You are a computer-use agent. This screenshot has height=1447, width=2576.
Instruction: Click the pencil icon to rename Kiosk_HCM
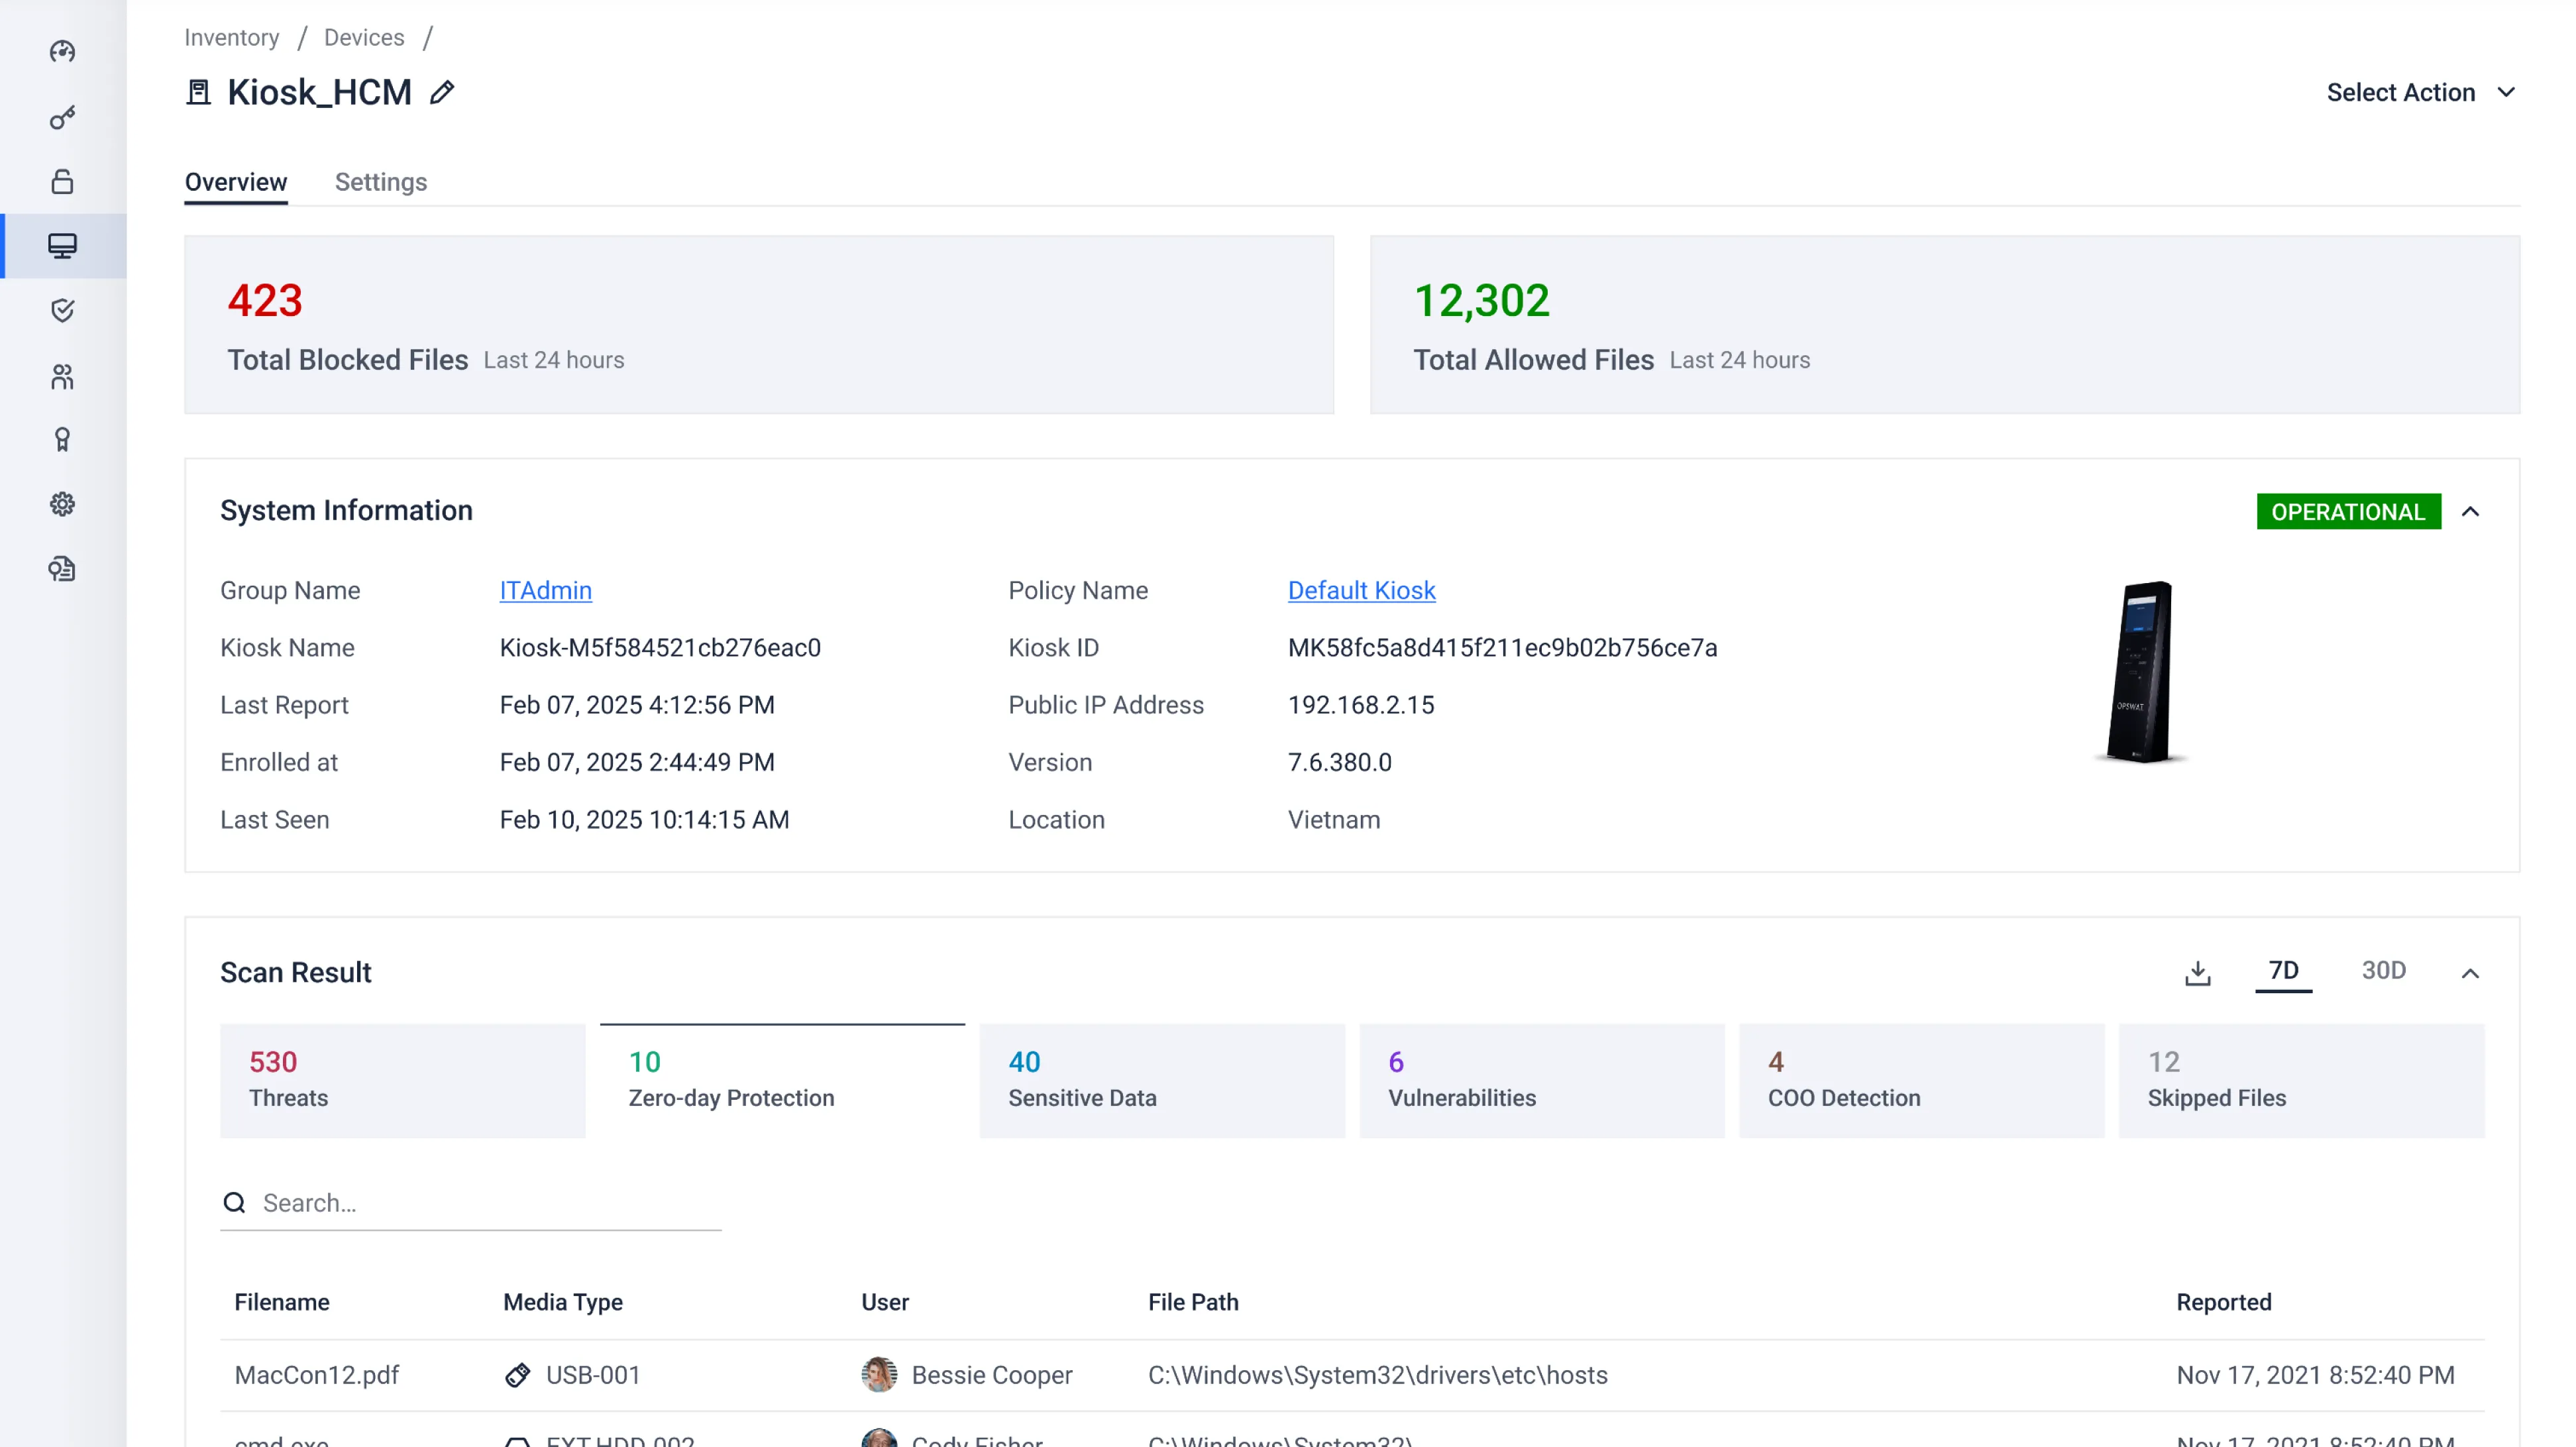click(x=442, y=93)
